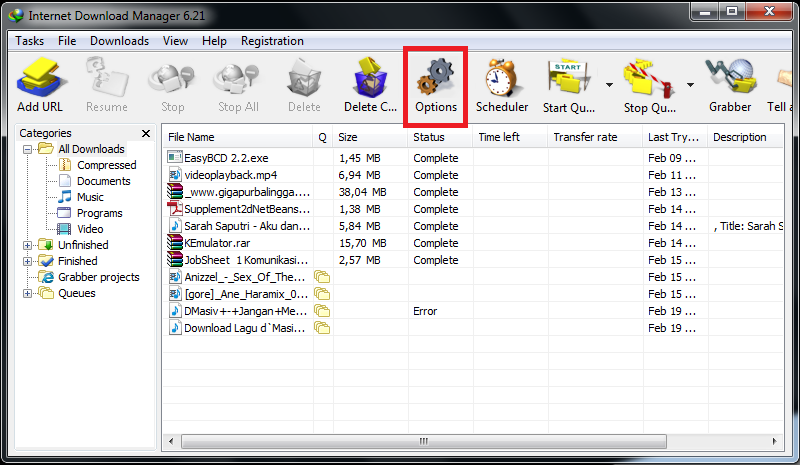Click the Add URL toolbar icon
This screenshot has width=800, height=465.
click(x=40, y=78)
